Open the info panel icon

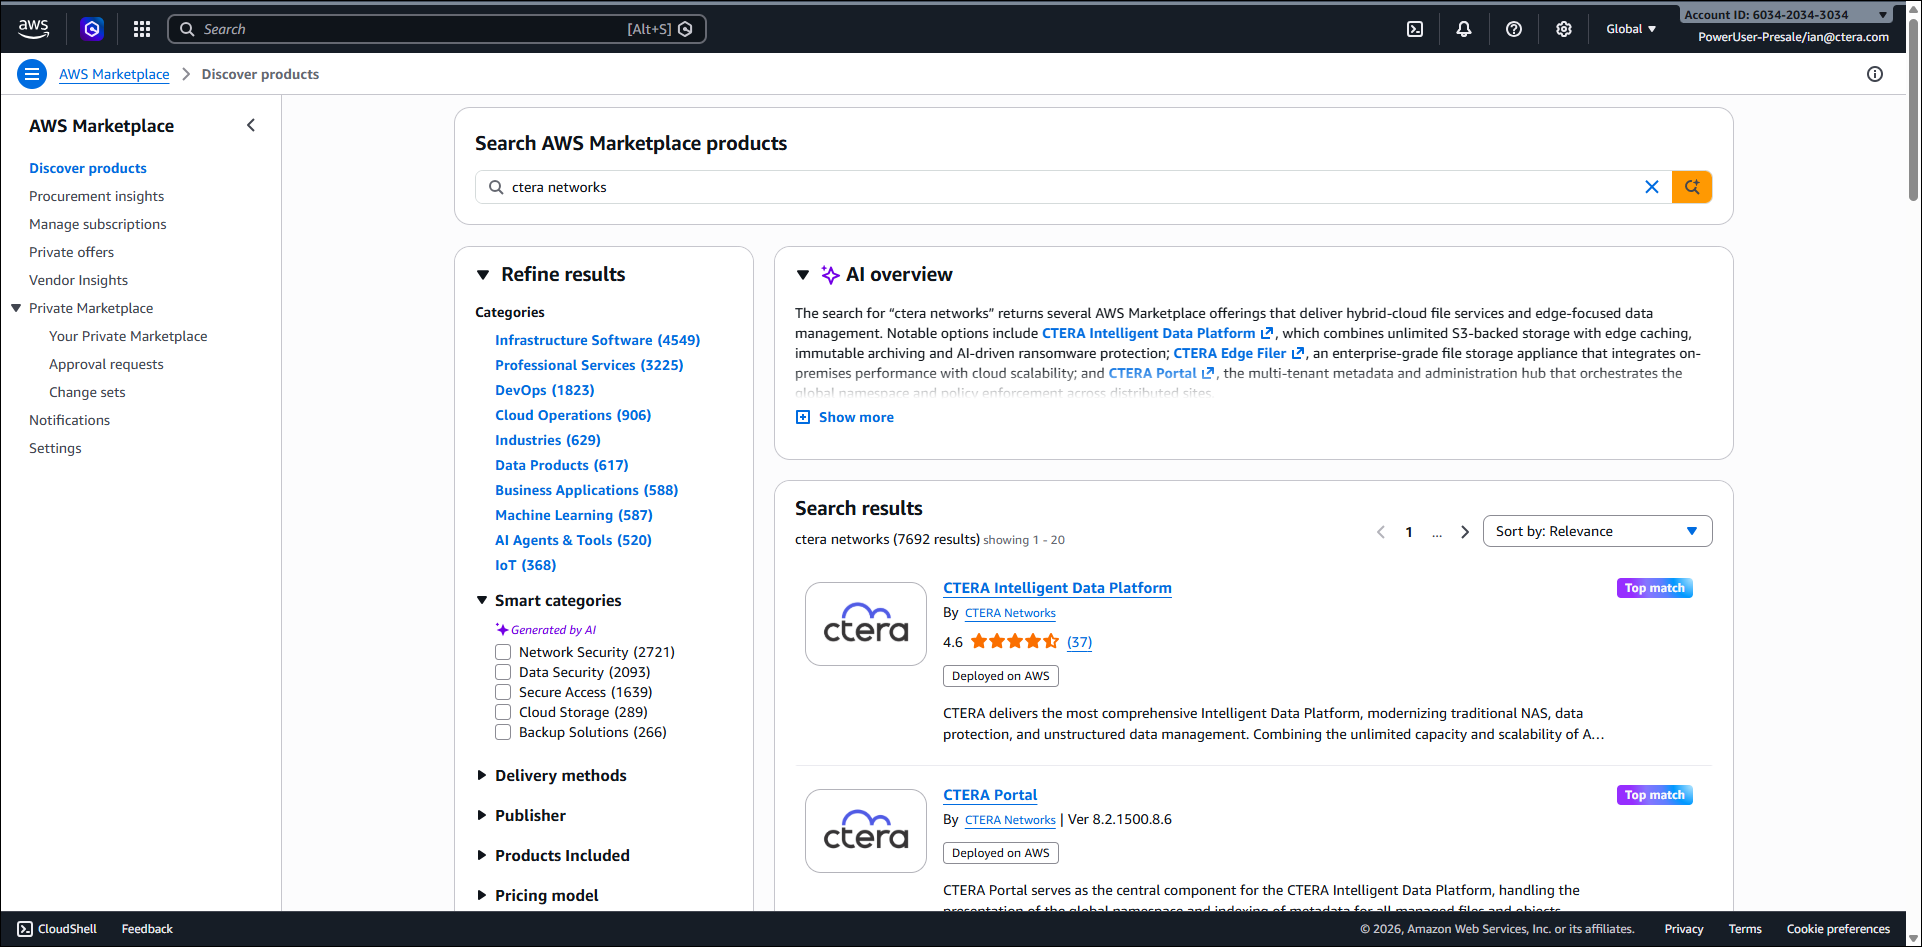tap(1875, 74)
